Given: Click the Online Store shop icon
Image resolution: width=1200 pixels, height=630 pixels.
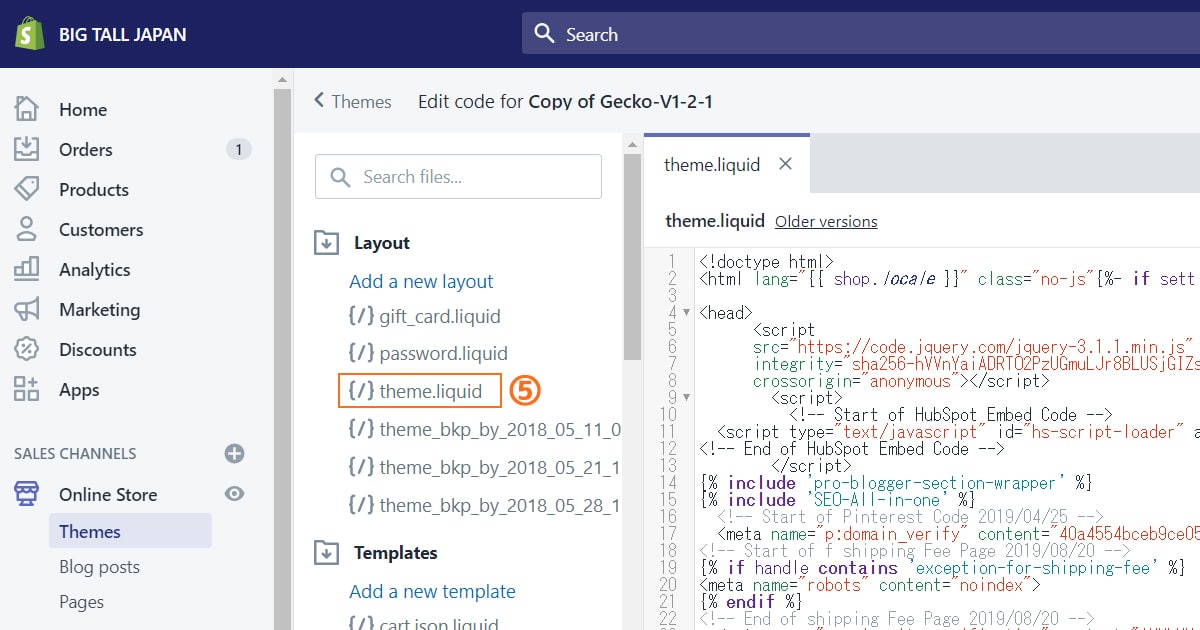Looking at the screenshot, I should (x=27, y=494).
